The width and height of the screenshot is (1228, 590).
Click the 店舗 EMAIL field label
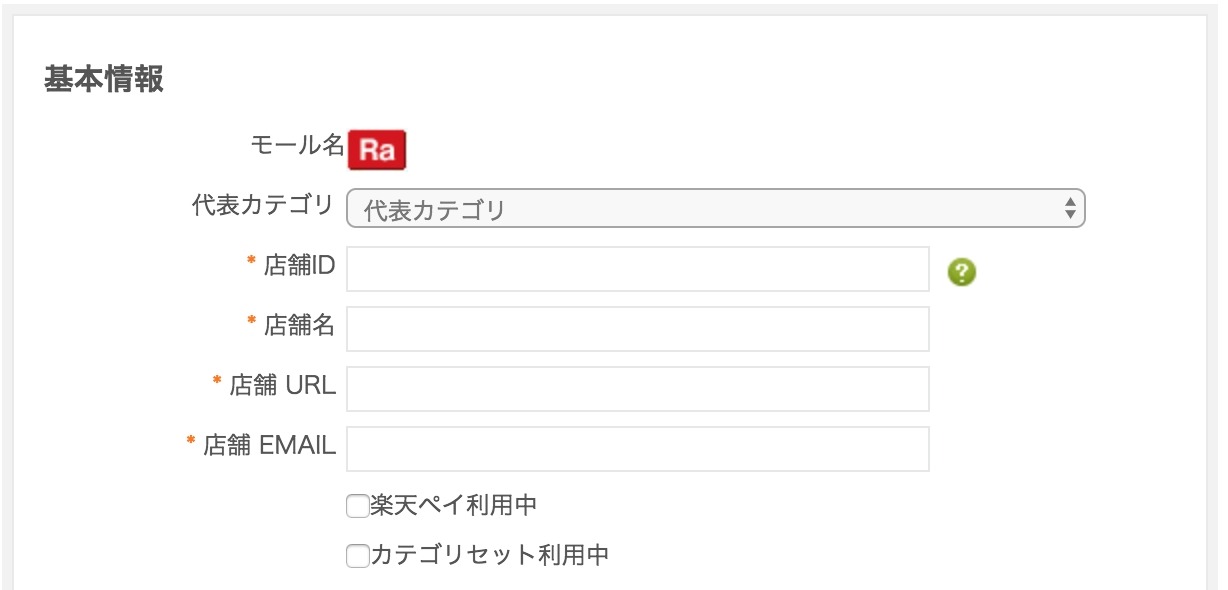(x=270, y=445)
